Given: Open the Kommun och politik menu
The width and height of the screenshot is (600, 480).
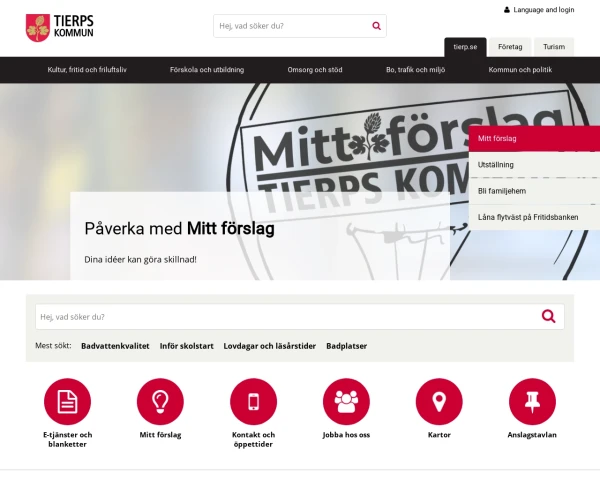Looking at the screenshot, I should [x=520, y=70].
